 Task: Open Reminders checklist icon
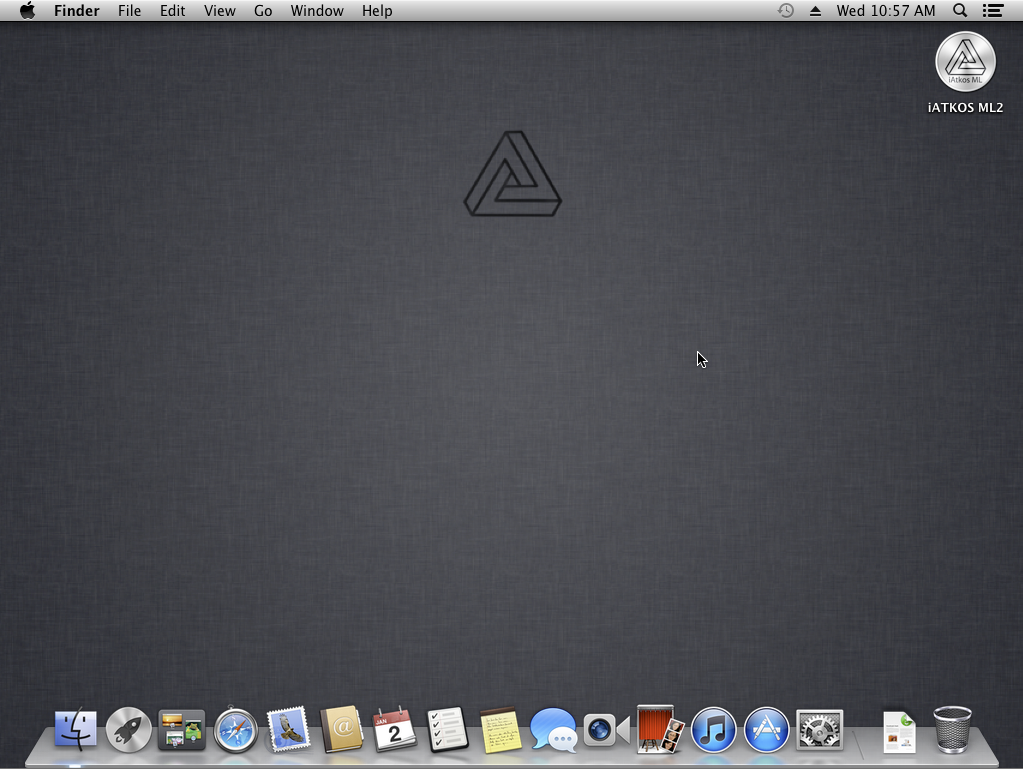tap(448, 729)
